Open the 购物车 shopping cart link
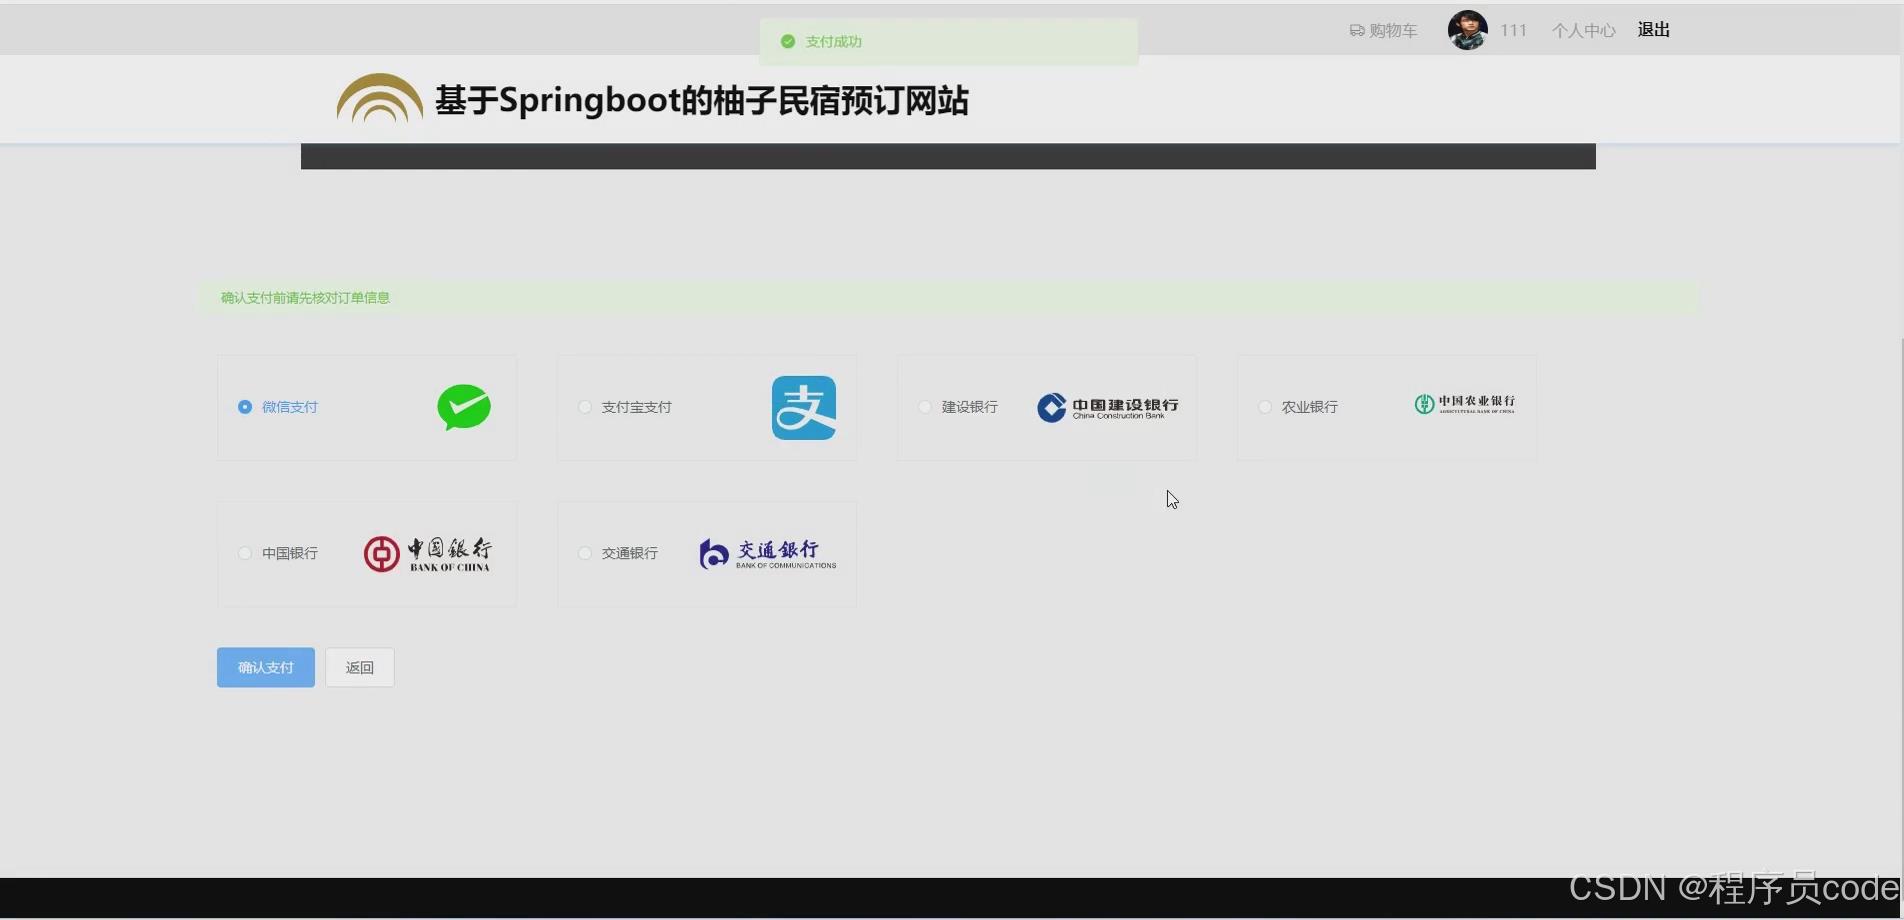This screenshot has width=1904, height=920. coord(1383,31)
